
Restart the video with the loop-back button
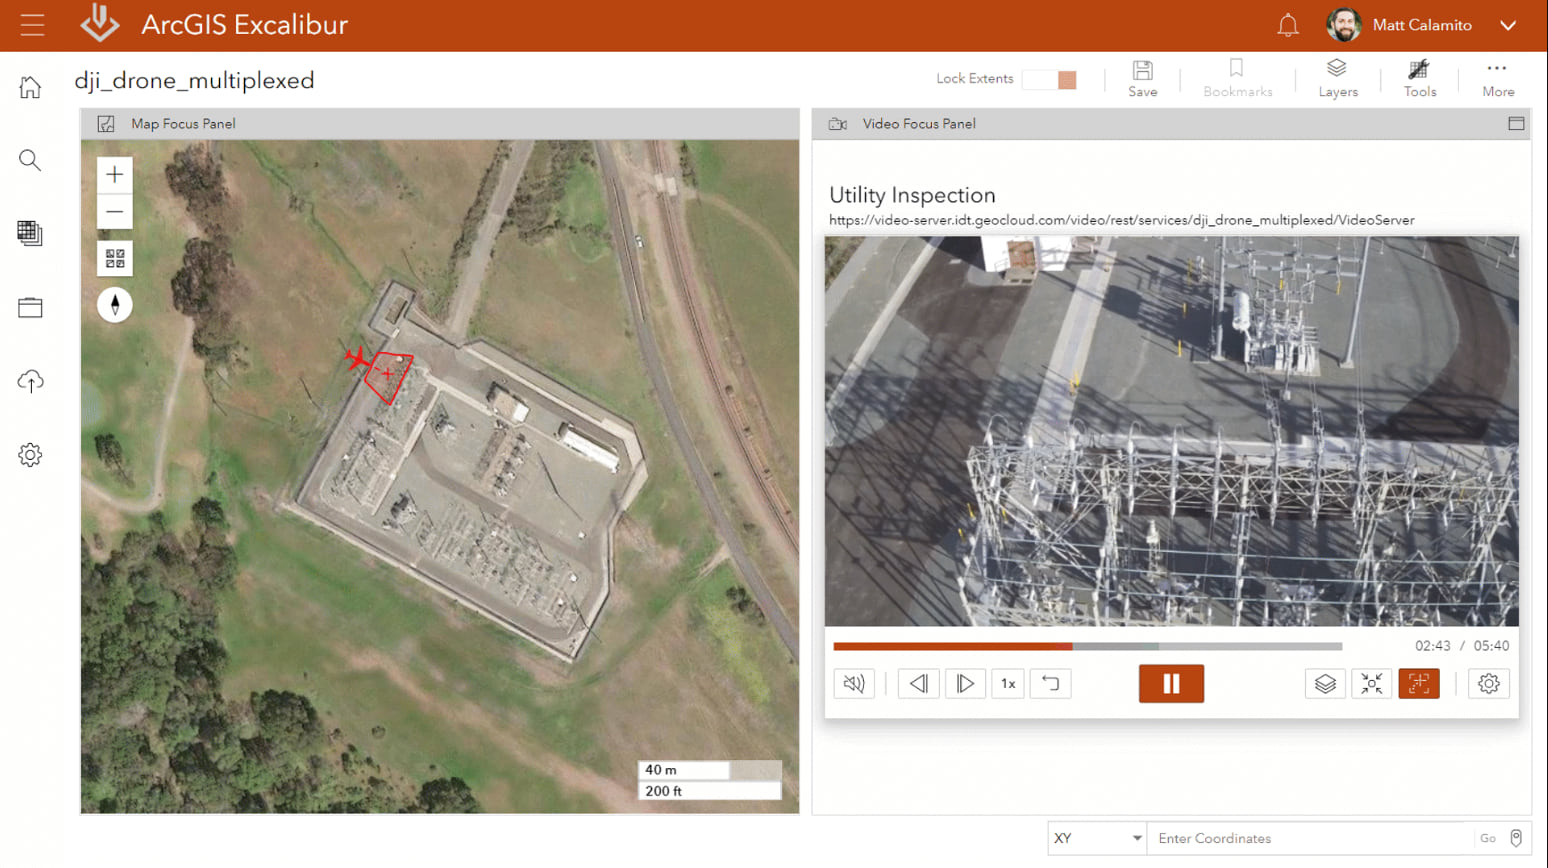coord(1050,684)
